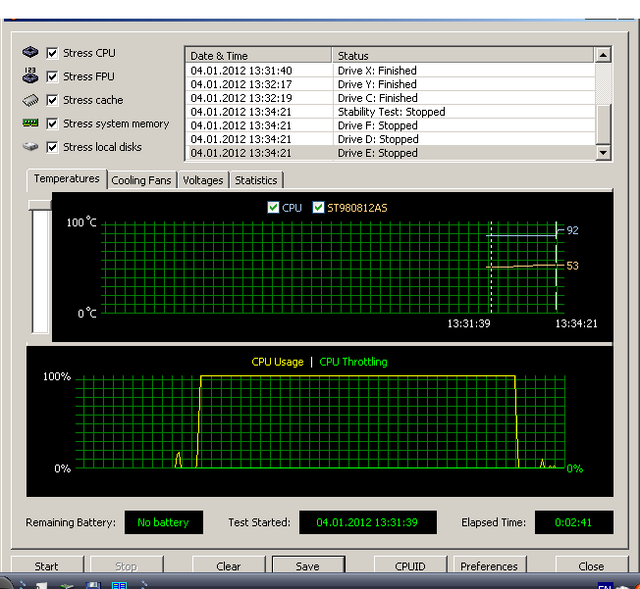Select the Statistics tab
Image resolution: width=640 pixels, height=589 pixels.
click(256, 180)
